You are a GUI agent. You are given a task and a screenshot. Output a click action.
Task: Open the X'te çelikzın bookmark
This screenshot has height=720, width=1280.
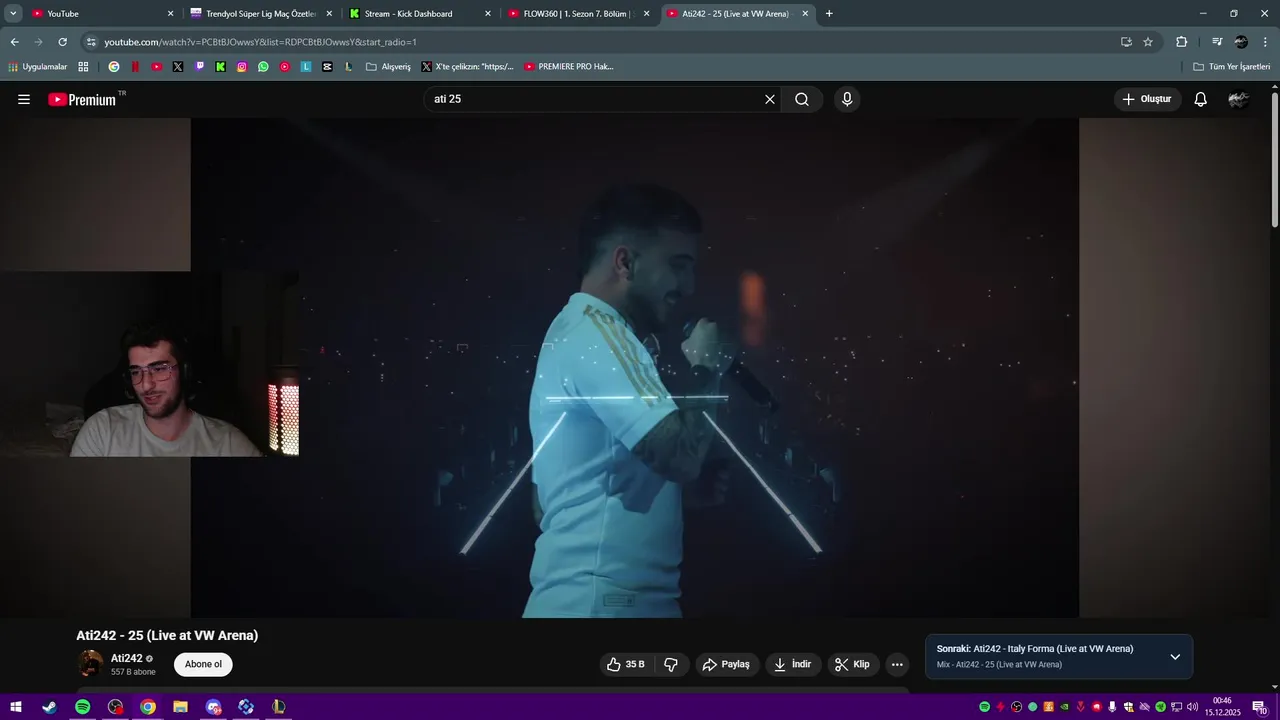[x=467, y=67]
